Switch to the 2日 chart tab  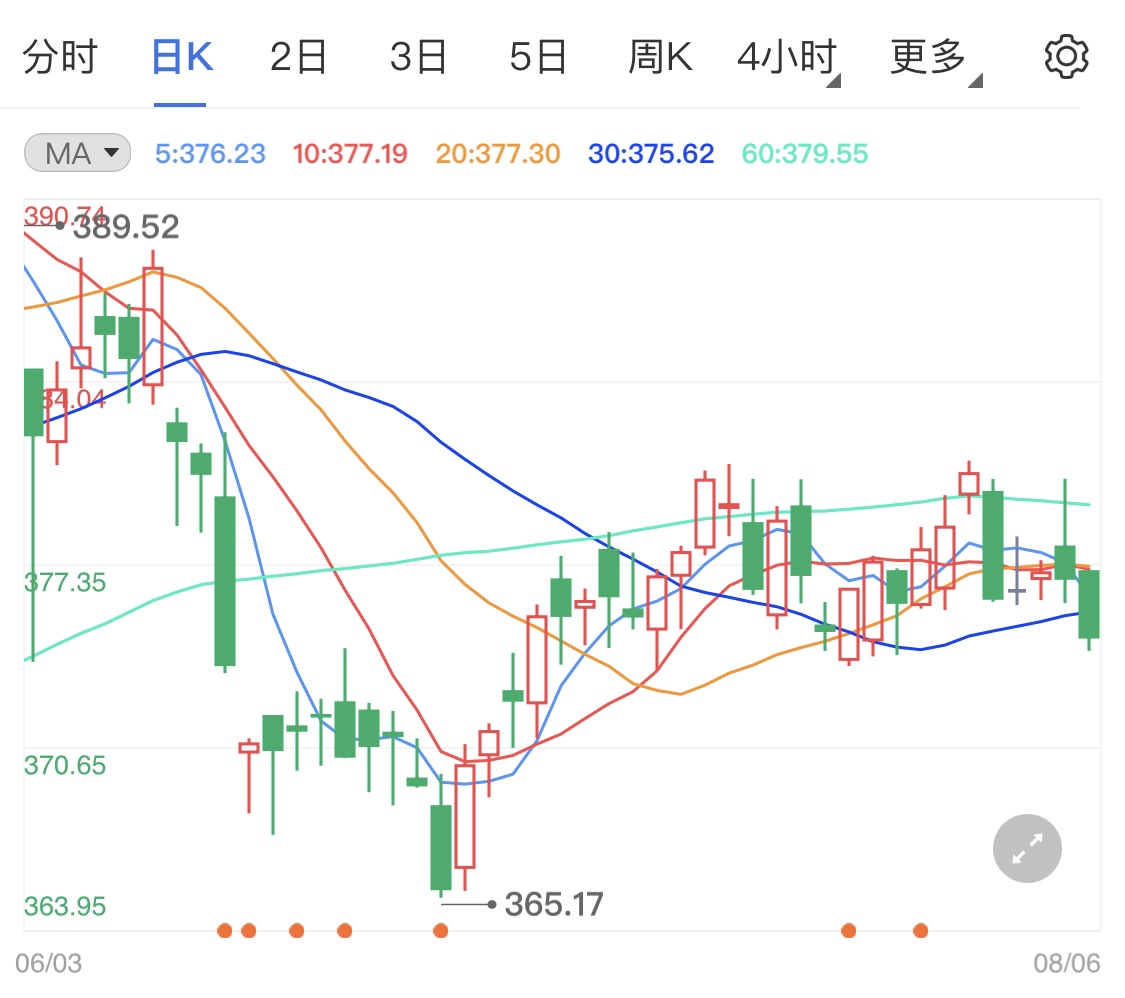pos(298,57)
